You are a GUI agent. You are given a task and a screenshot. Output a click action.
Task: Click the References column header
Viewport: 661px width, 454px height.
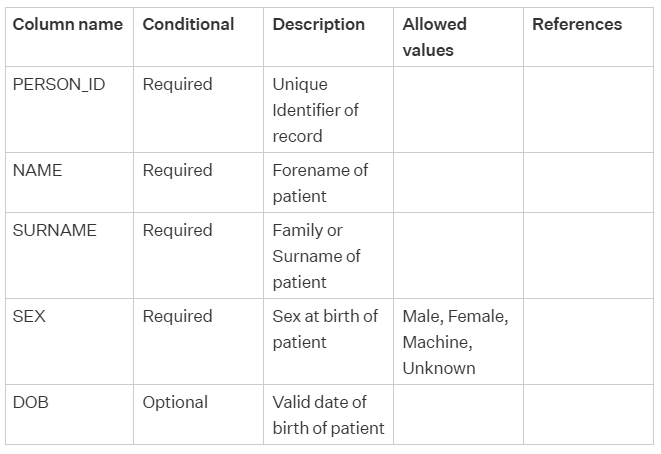pos(588,37)
